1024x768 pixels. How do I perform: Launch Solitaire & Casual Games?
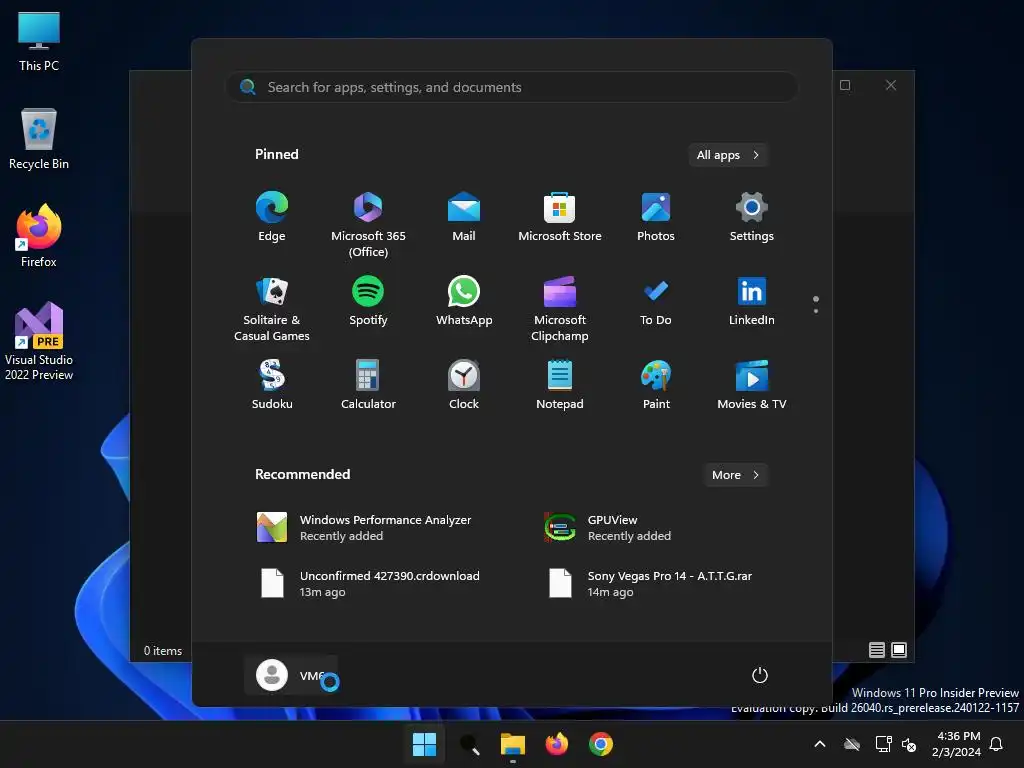[272, 308]
